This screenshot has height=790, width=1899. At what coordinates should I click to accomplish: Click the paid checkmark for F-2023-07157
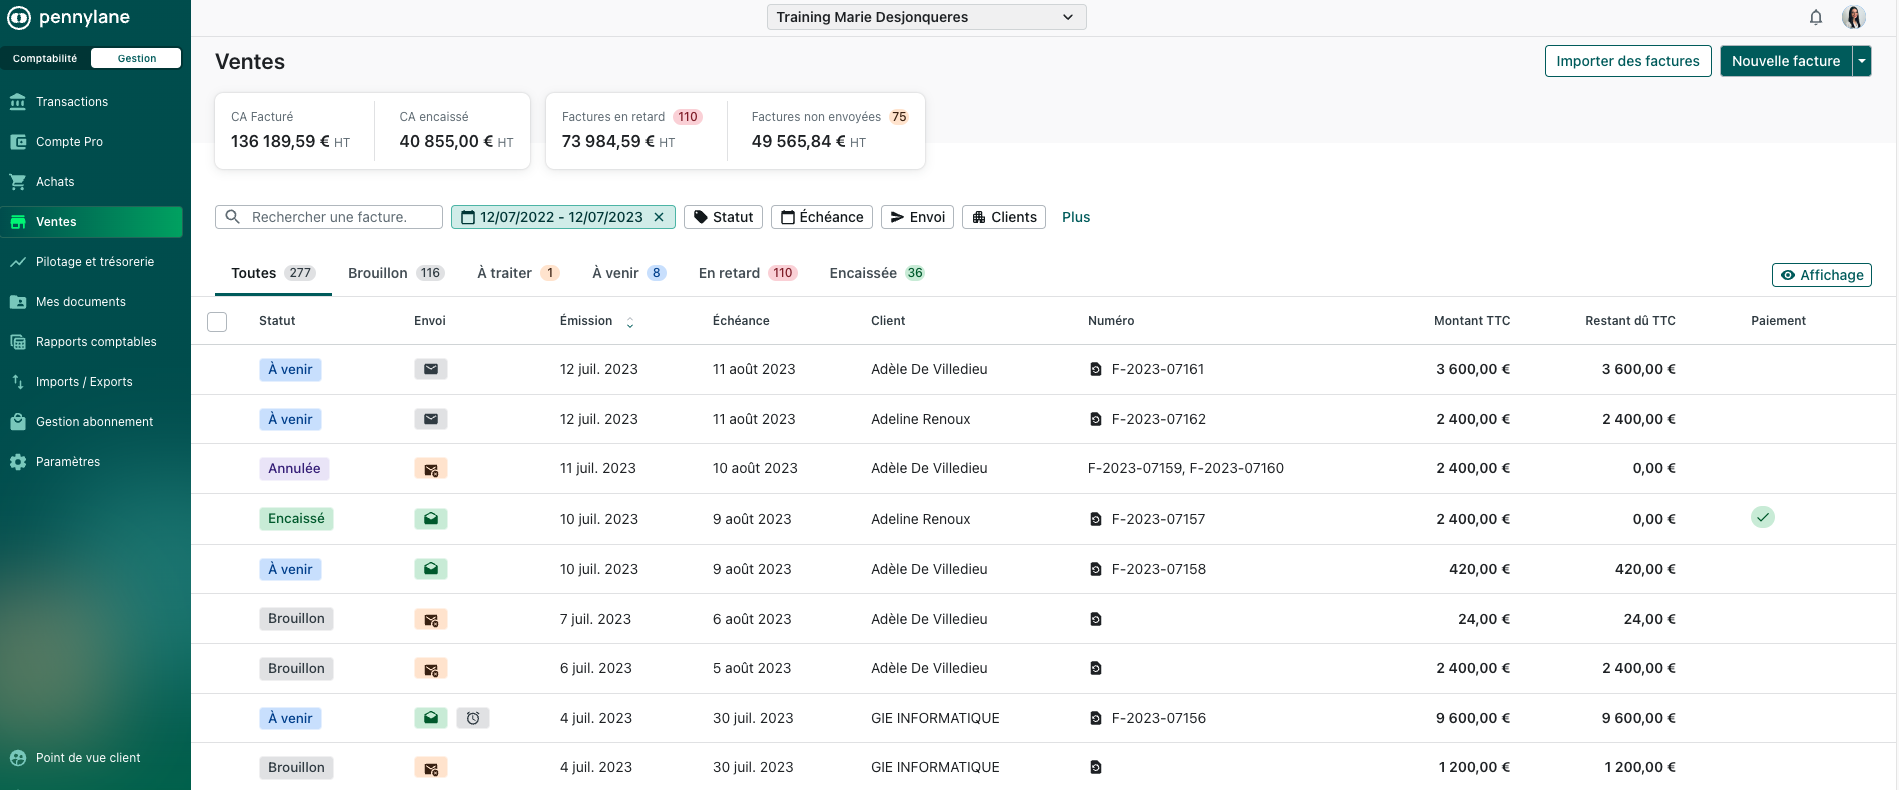(x=1763, y=517)
